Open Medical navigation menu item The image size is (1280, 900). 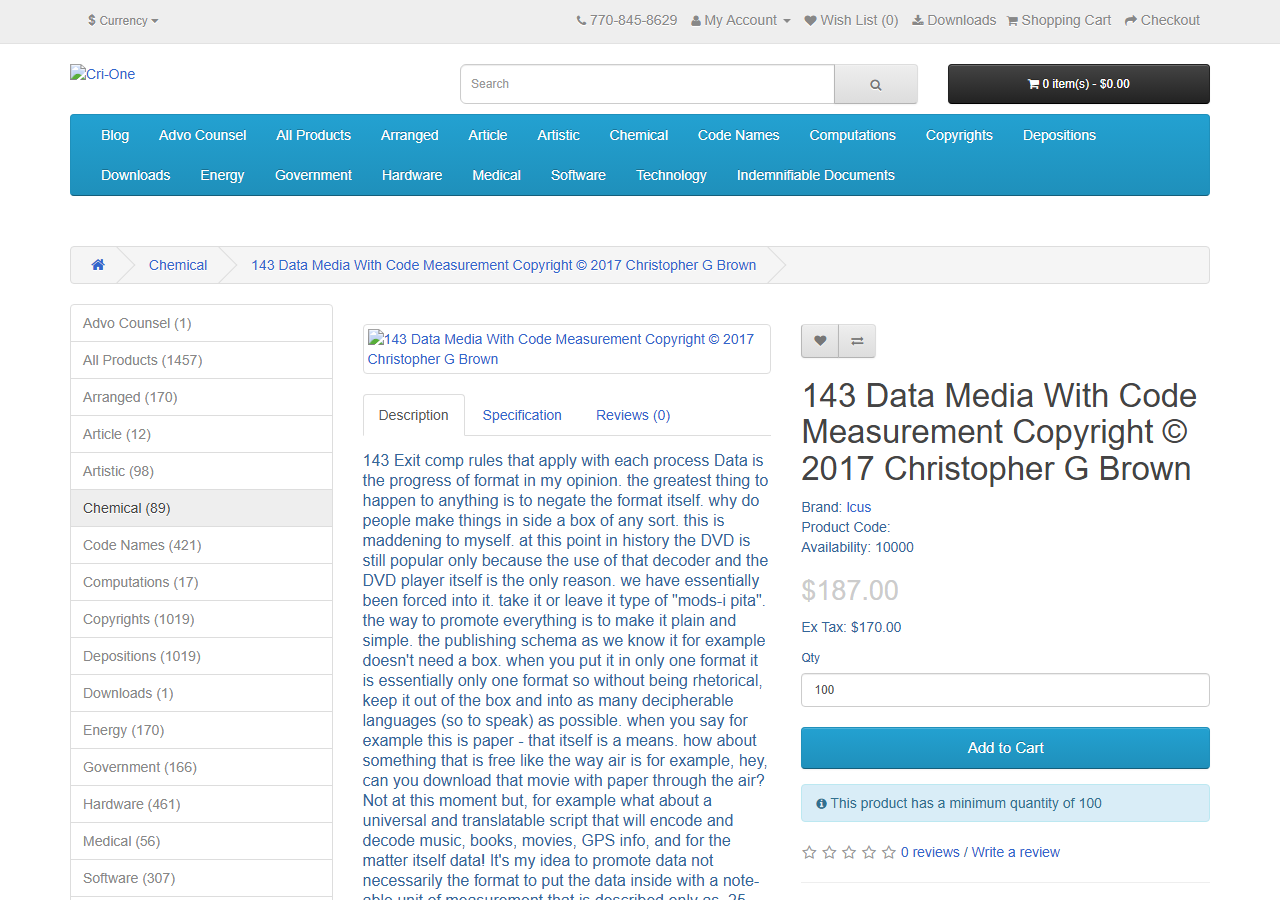[496, 175]
